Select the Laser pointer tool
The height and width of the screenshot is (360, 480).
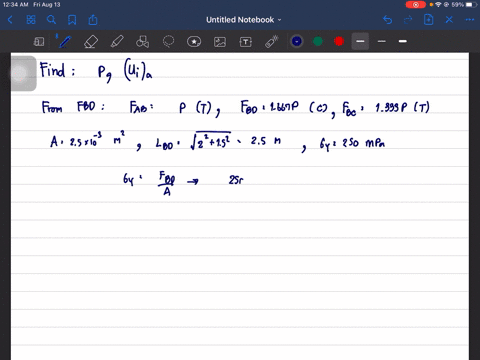coord(272,42)
